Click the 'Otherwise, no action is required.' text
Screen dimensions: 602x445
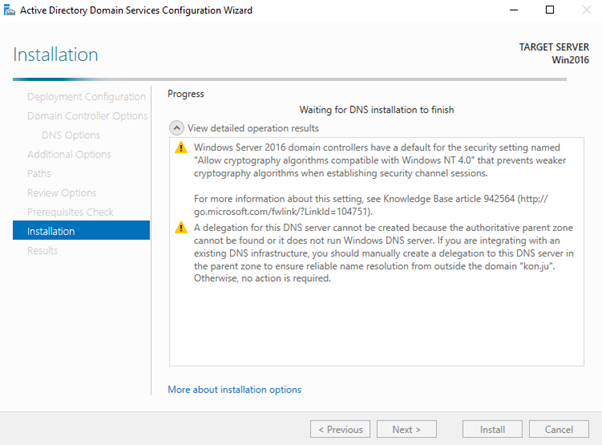pyautogui.click(x=262, y=278)
